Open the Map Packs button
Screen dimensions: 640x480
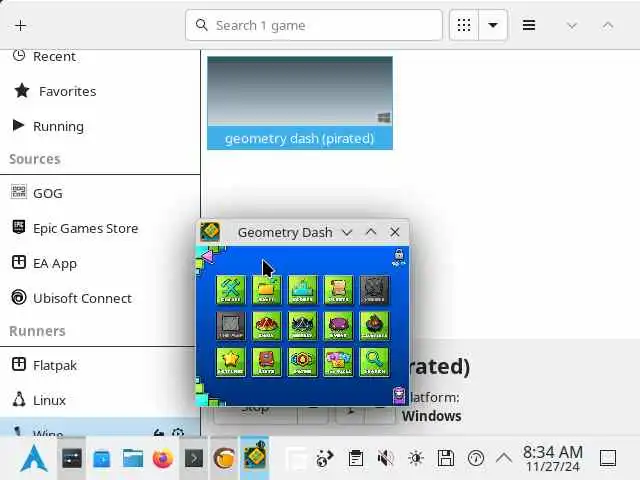pyautogui.click(x=338, y=362)
